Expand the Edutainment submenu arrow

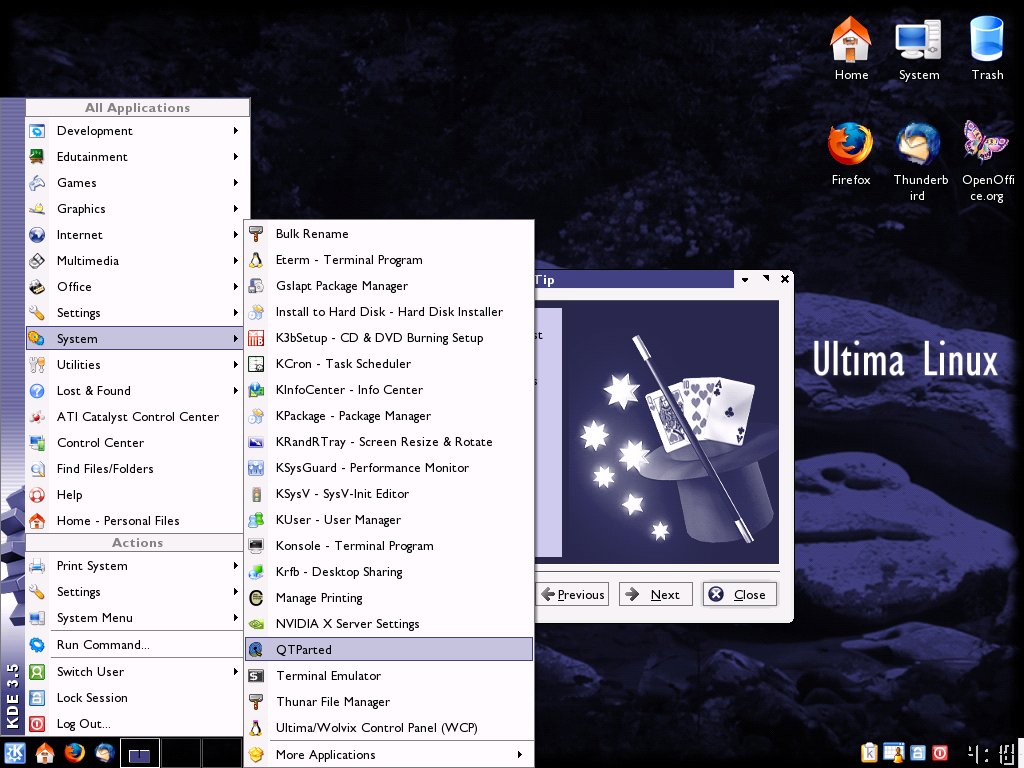236,157
